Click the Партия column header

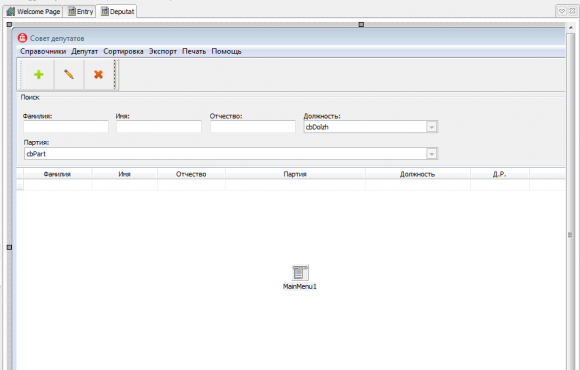tap(295, 174)
